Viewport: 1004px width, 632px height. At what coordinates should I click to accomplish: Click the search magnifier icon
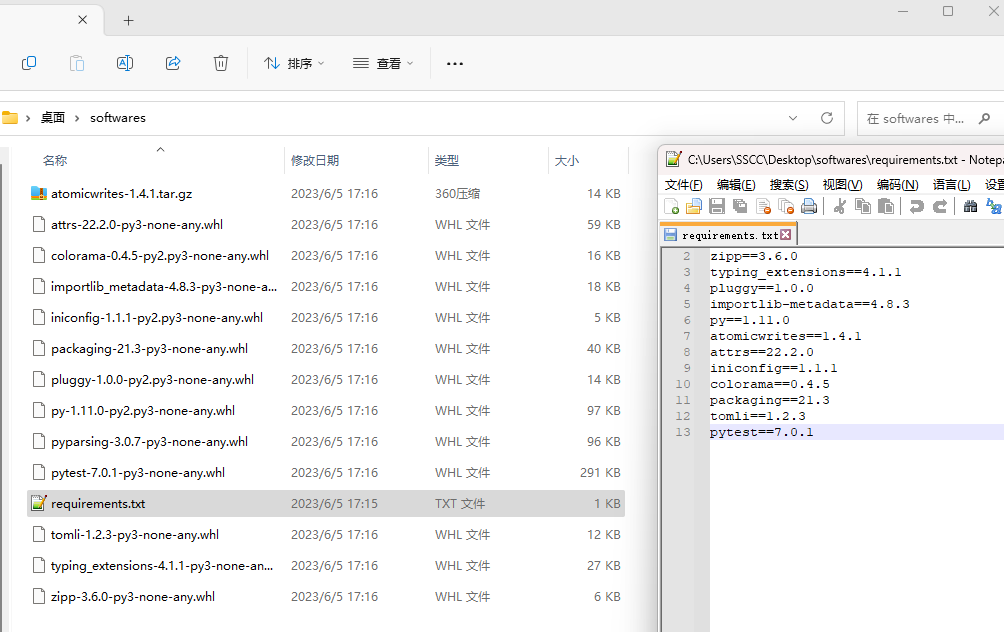(x=985, y=118)
